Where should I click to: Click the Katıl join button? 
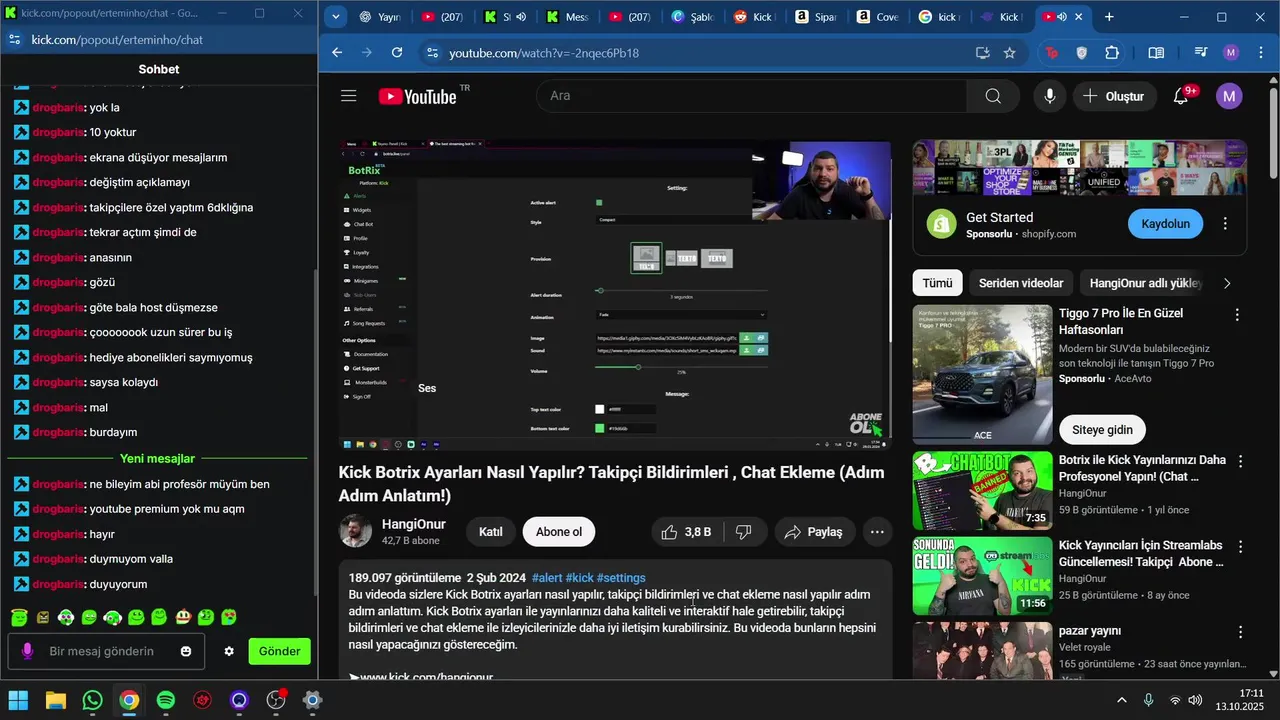pos(490,532)
